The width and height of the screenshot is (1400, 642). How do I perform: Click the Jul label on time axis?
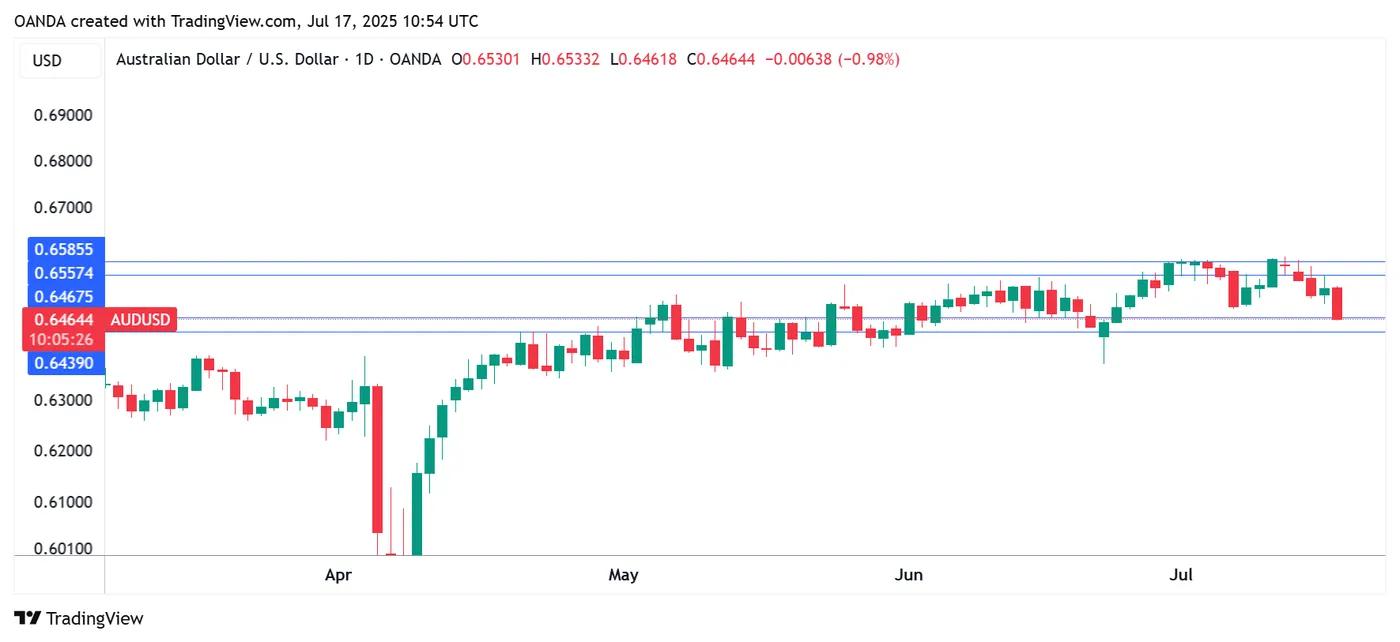[x=1182, y=575]
